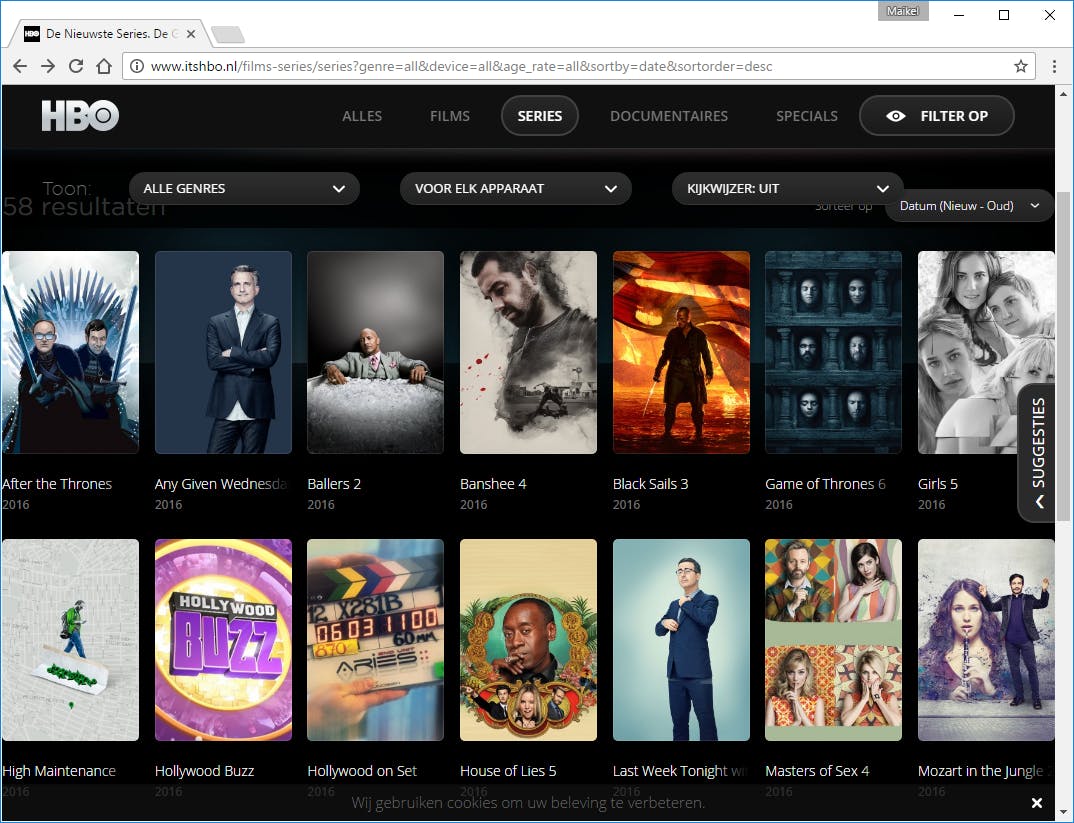The height and width of the screenshot is (823, 1074).
Task: Click the Maikel profile button
Action: tap(903, 11)
